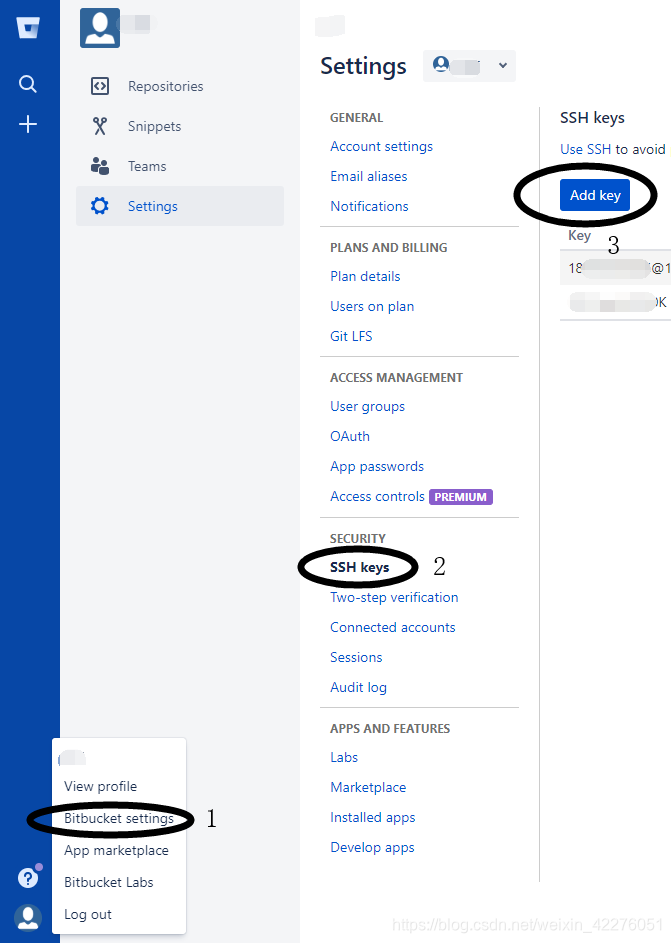The width and height of the screenshot is (671, 943).
Task: Click the Add key button
Action: point(595,195)
